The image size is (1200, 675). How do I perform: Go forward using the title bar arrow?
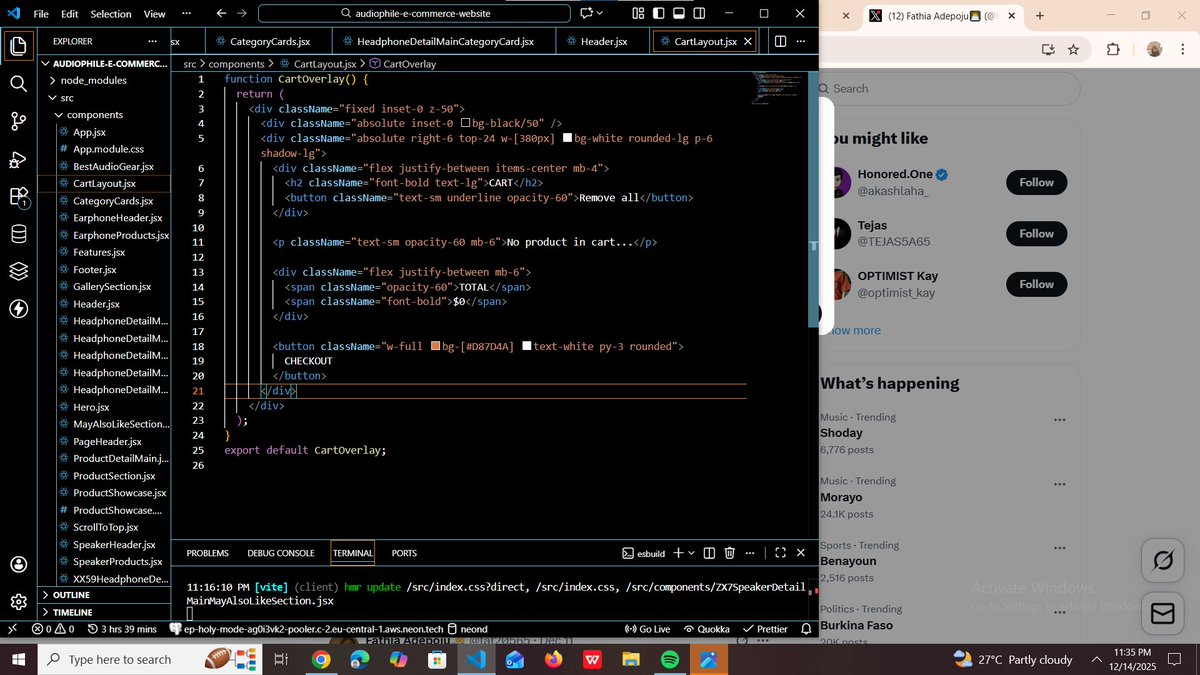(x=242, y=13)
